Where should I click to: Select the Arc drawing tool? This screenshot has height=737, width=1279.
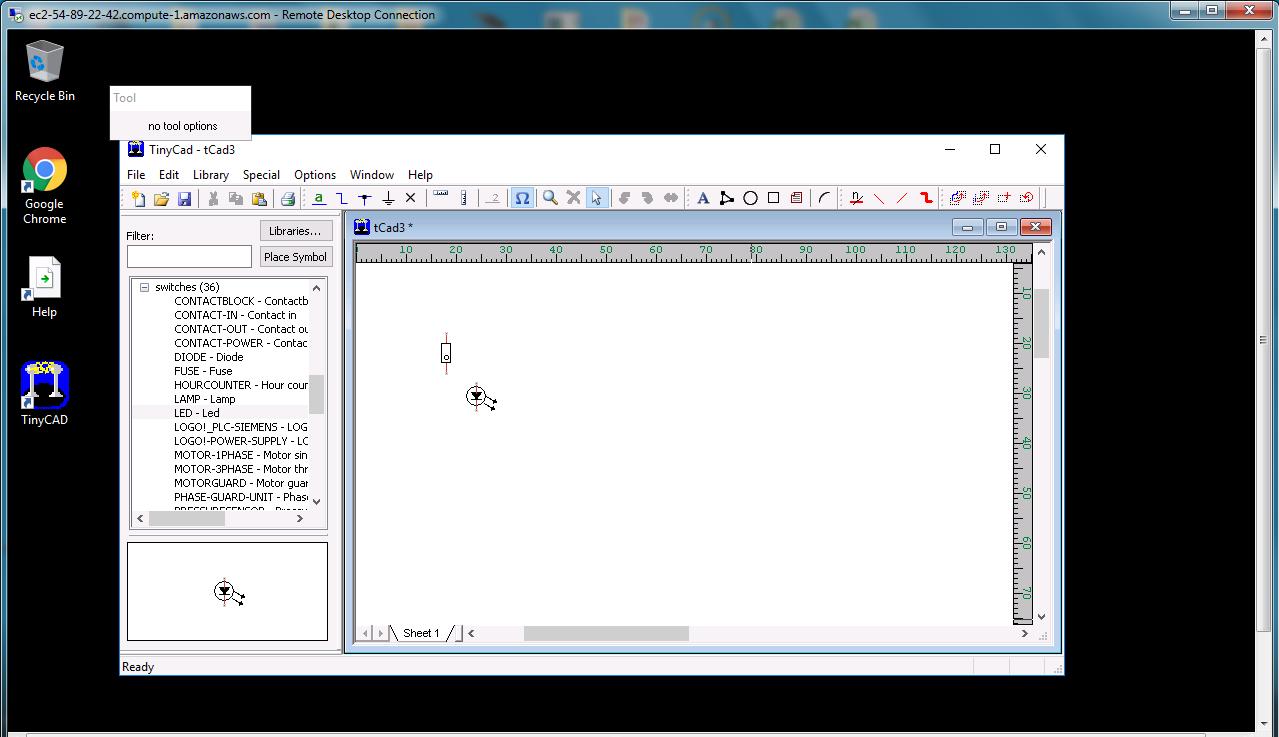pos(824,198)
